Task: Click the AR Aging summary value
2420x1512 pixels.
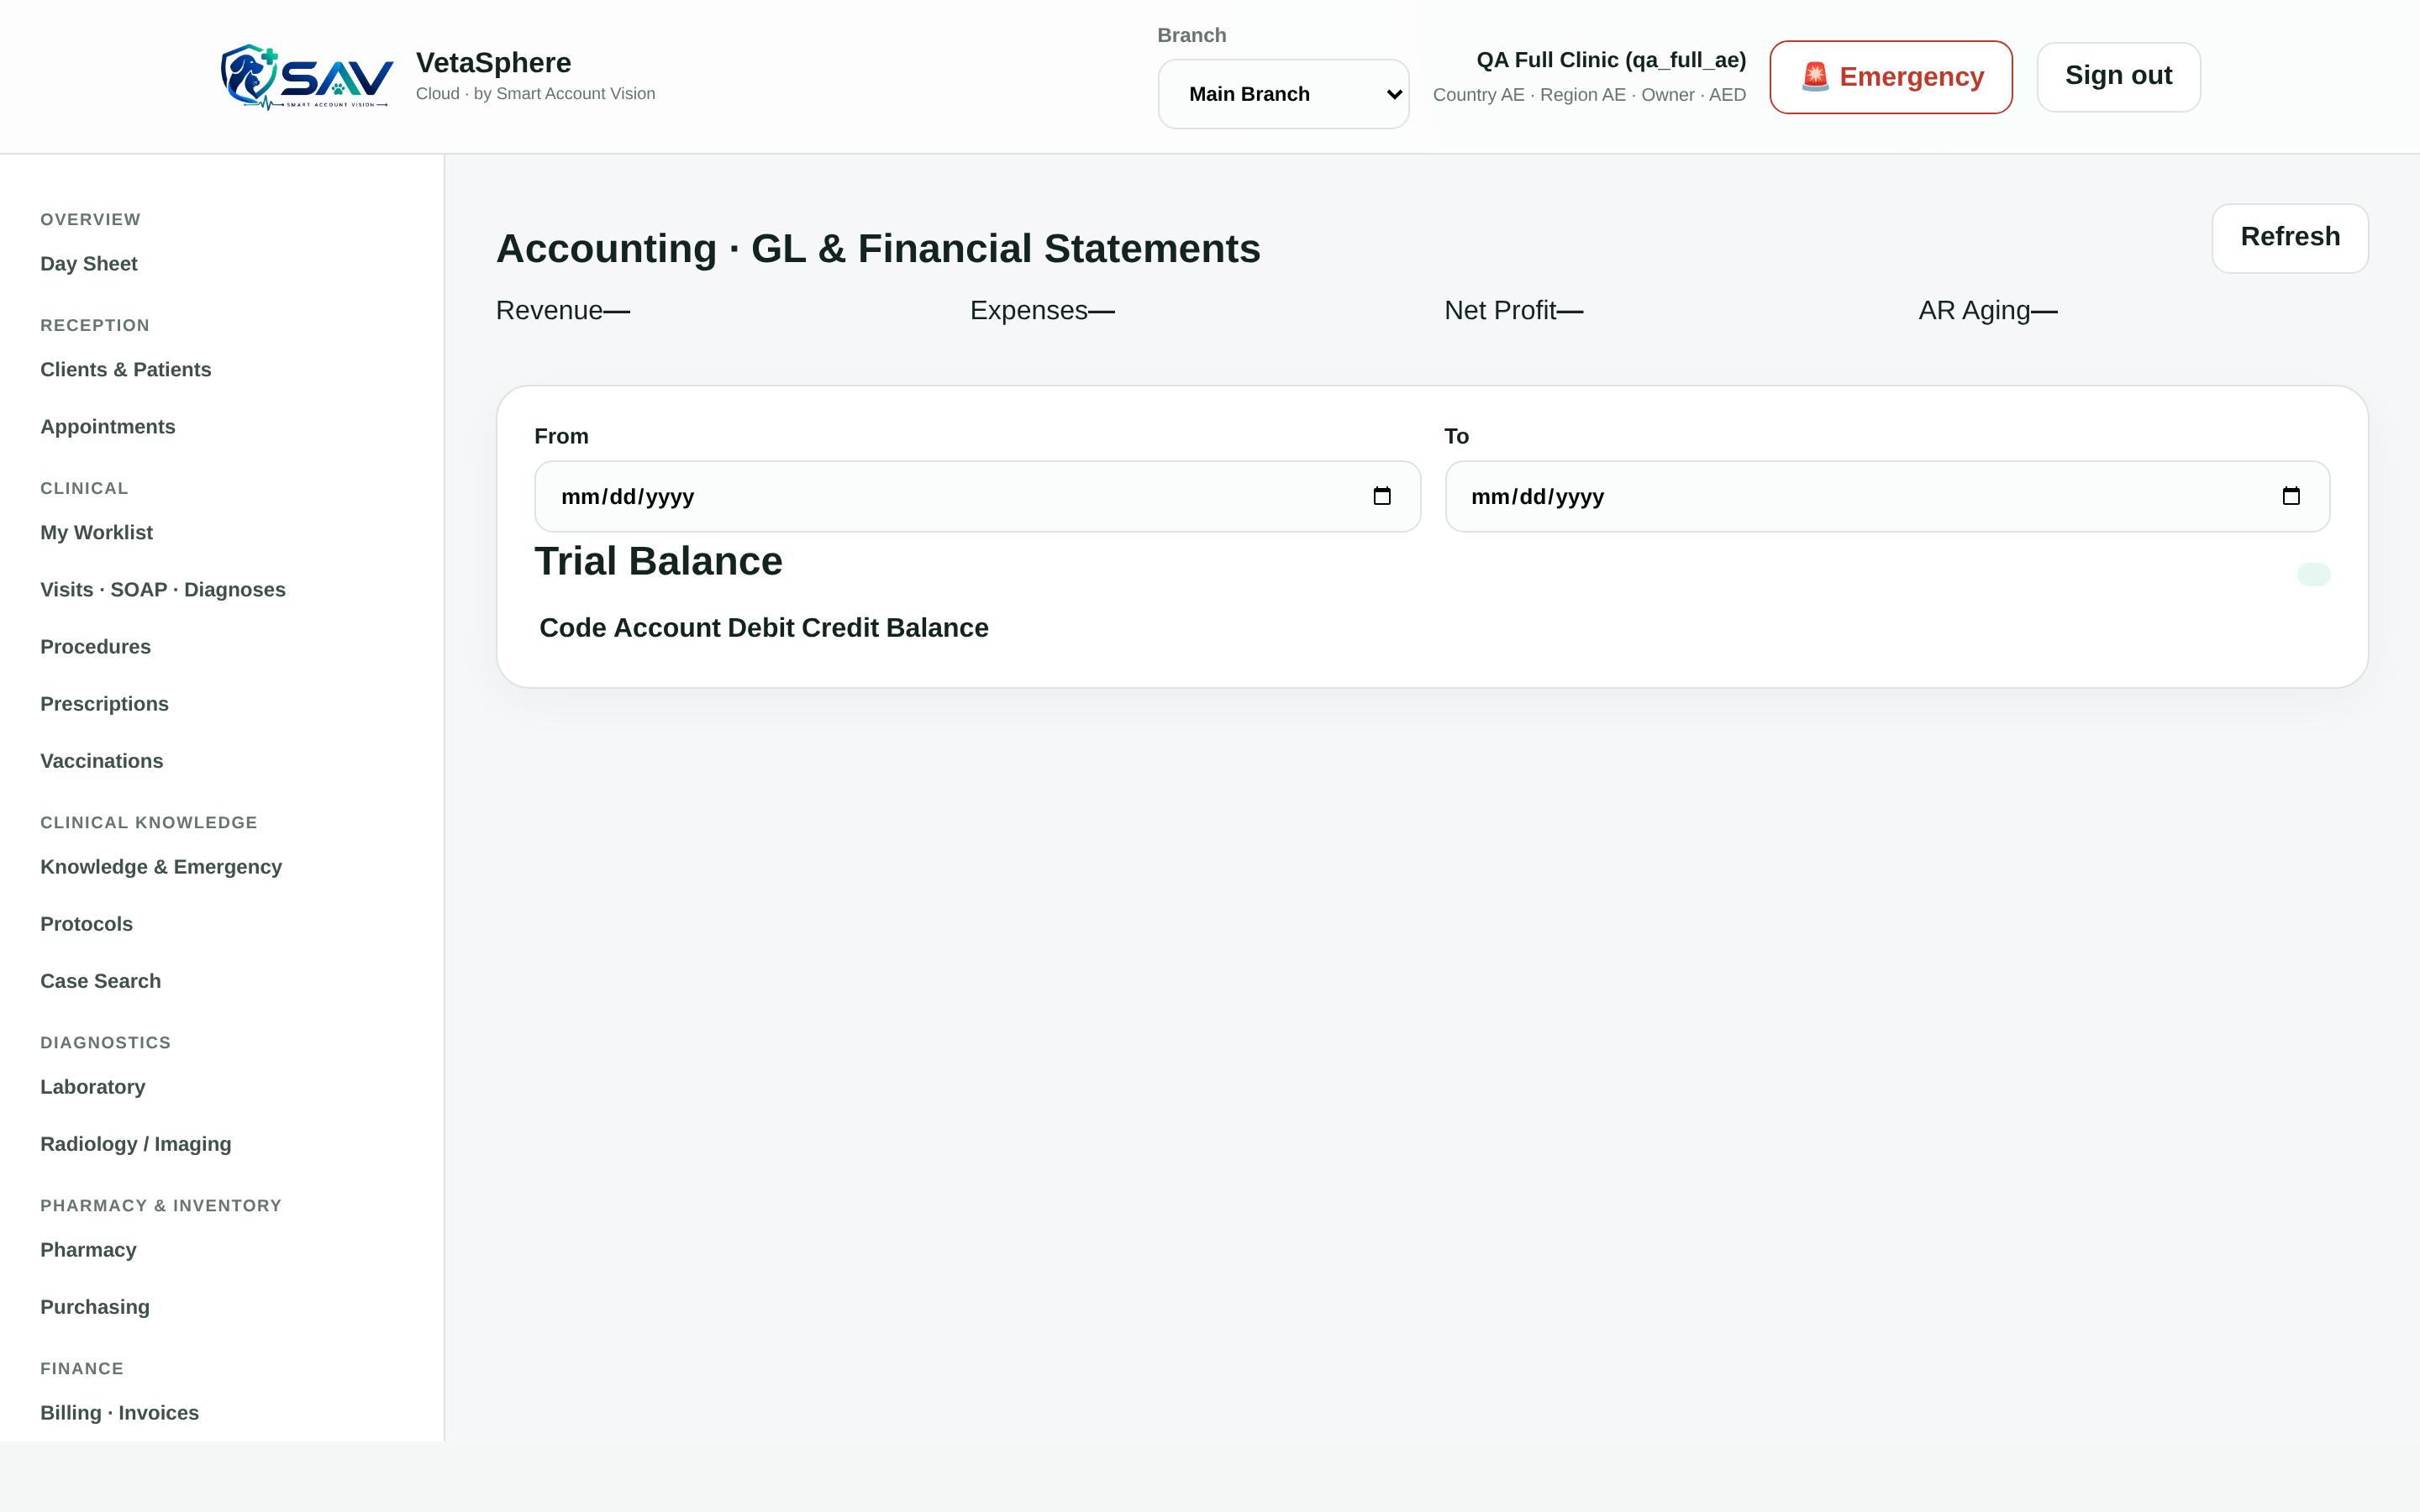Action: 2044,311
